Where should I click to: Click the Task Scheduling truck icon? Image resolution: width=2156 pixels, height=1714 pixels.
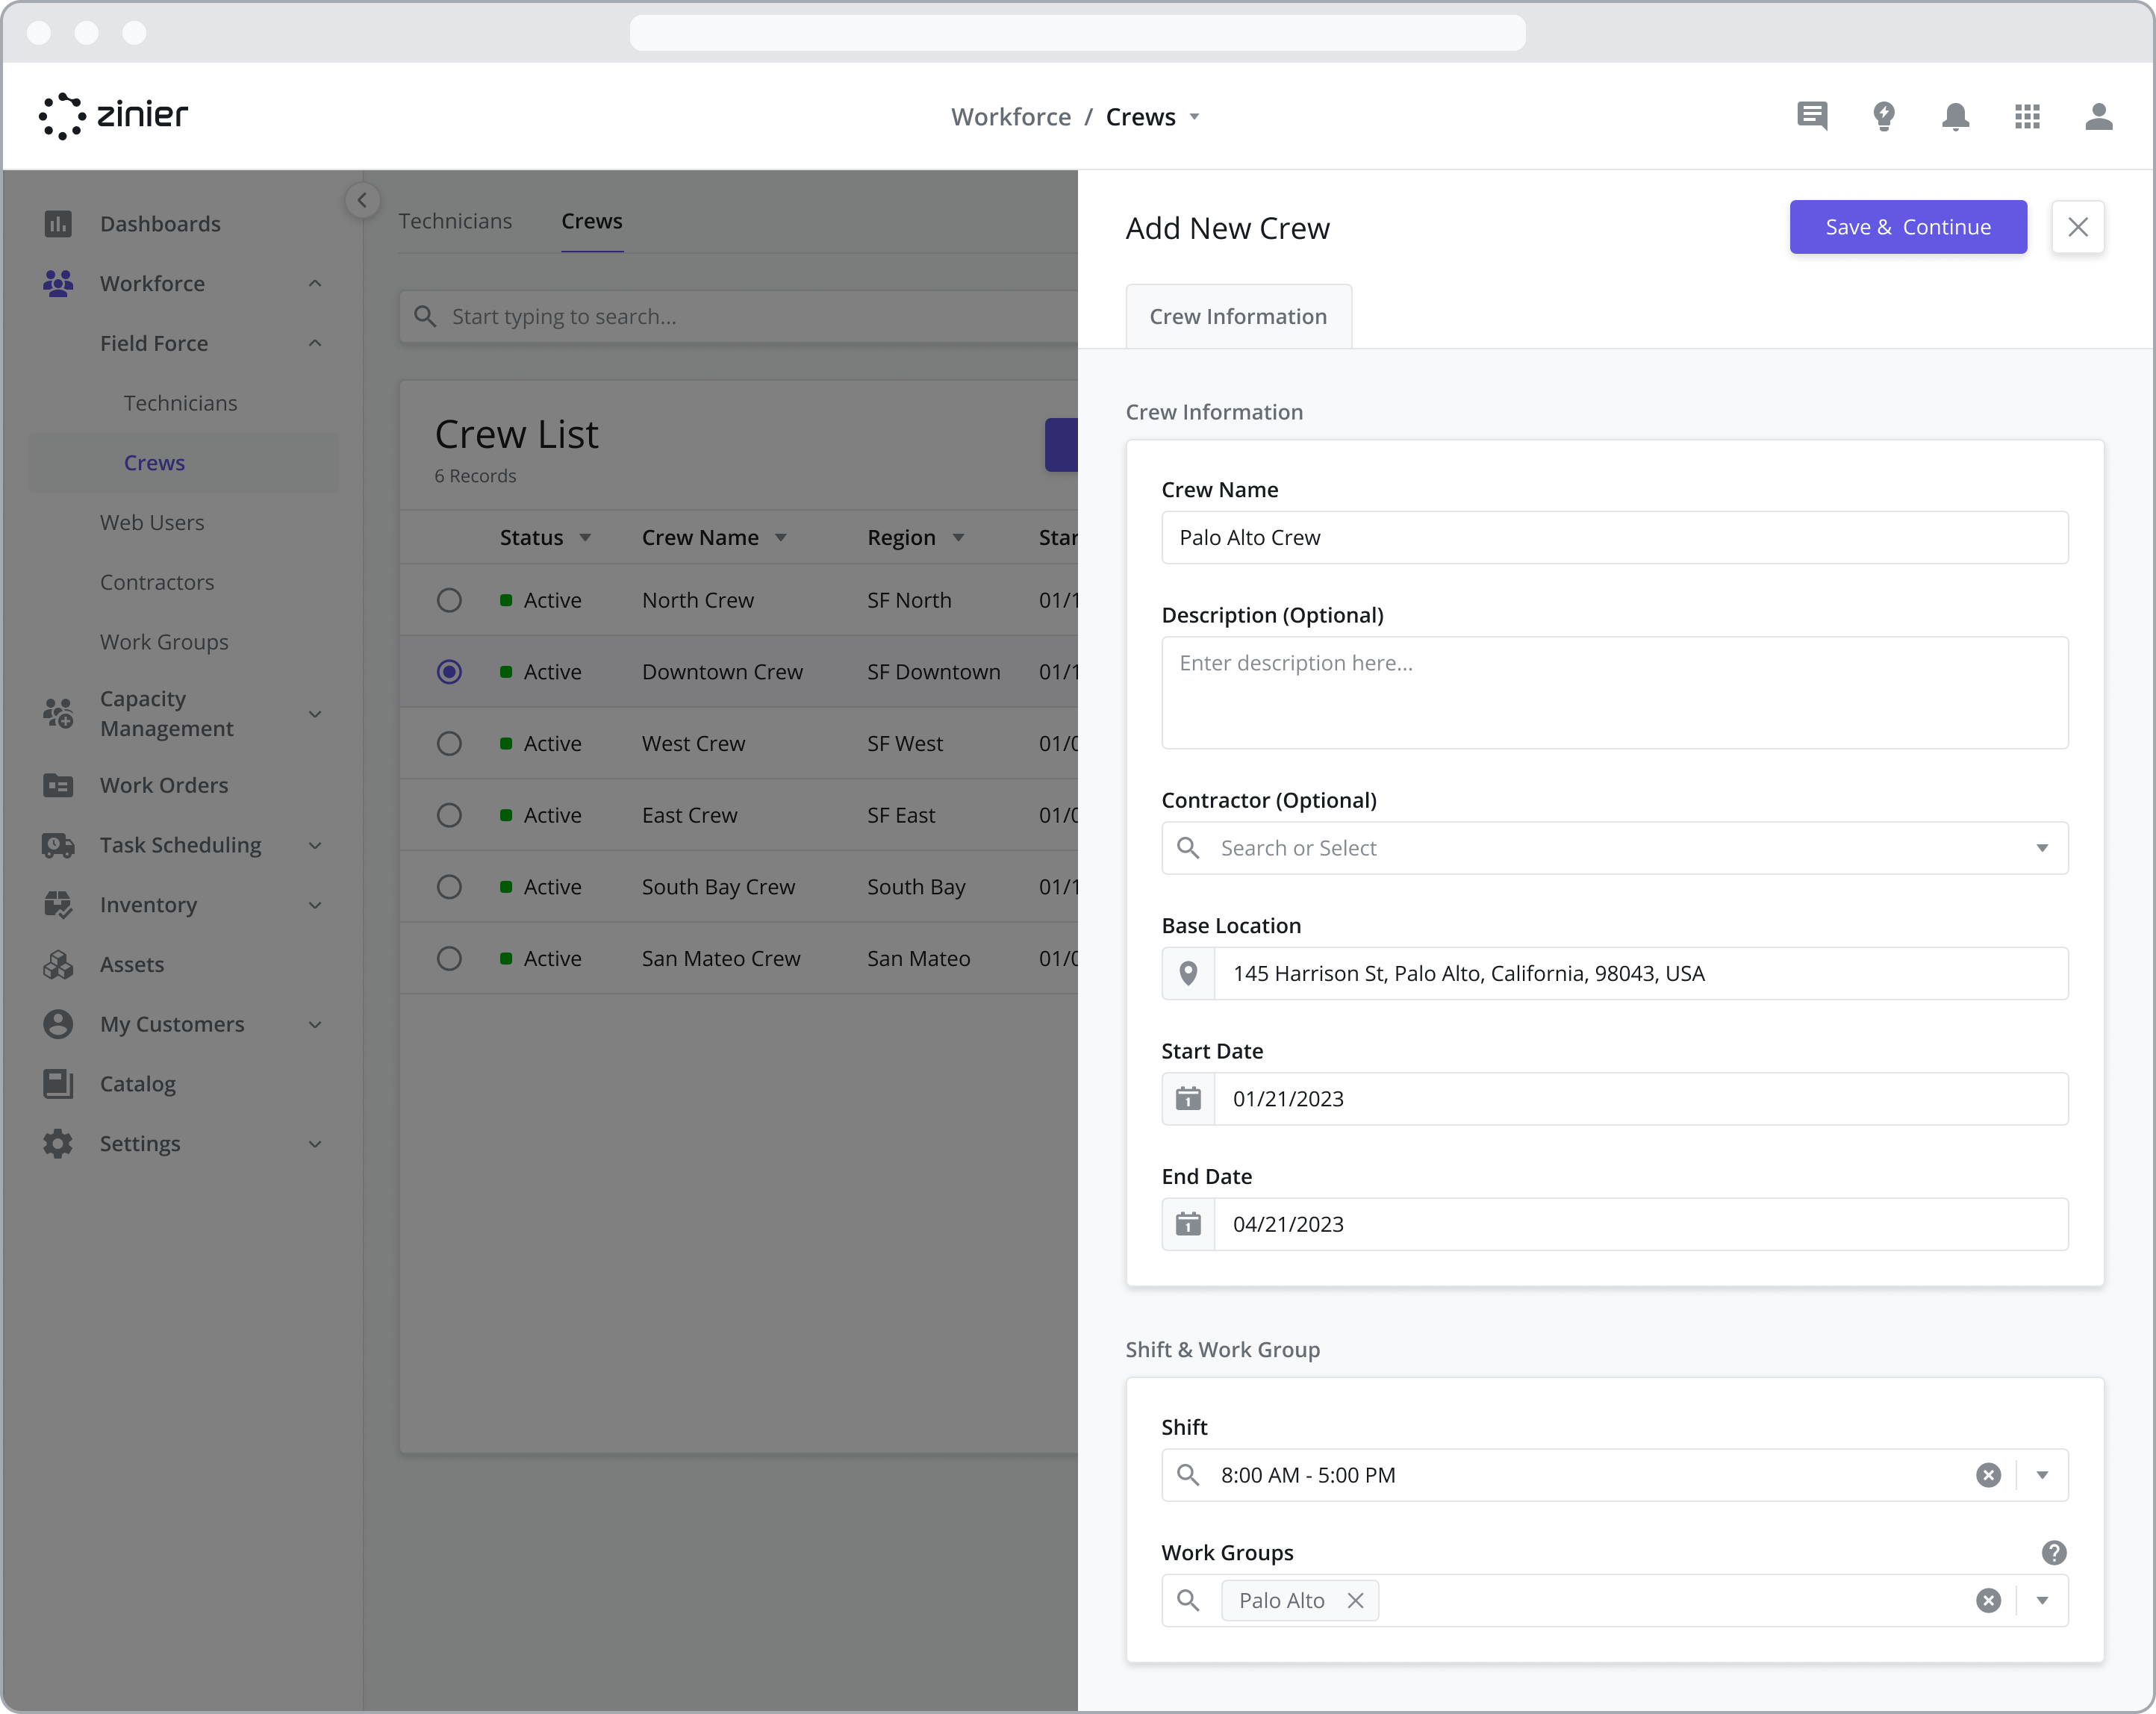[x=58, y=845]
